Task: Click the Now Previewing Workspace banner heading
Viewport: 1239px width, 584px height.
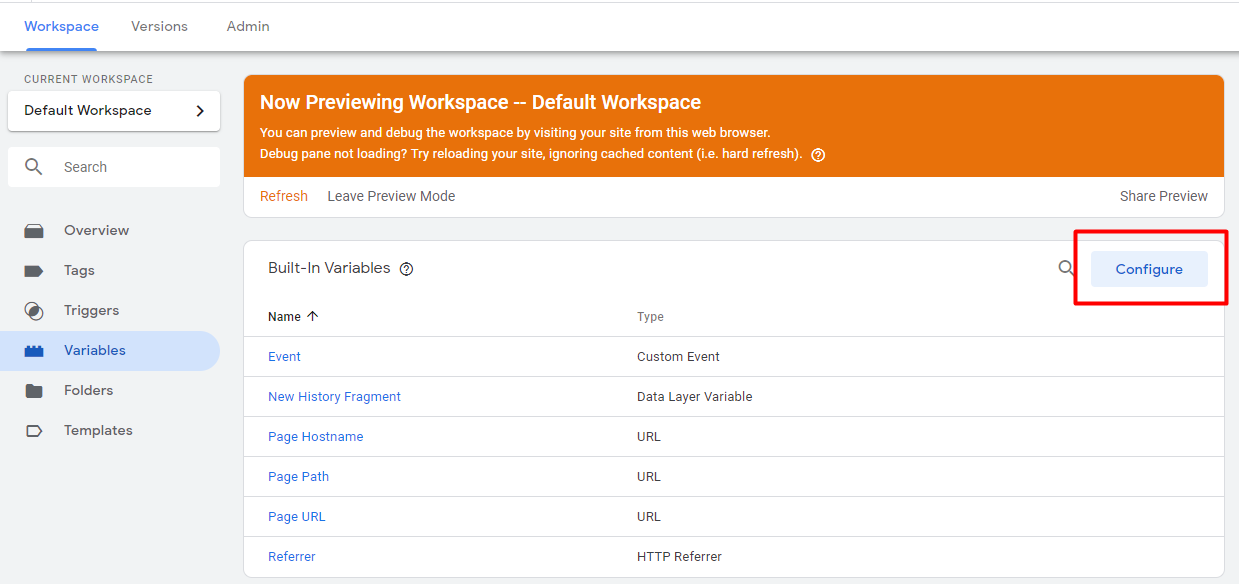Action: [480, 102]
